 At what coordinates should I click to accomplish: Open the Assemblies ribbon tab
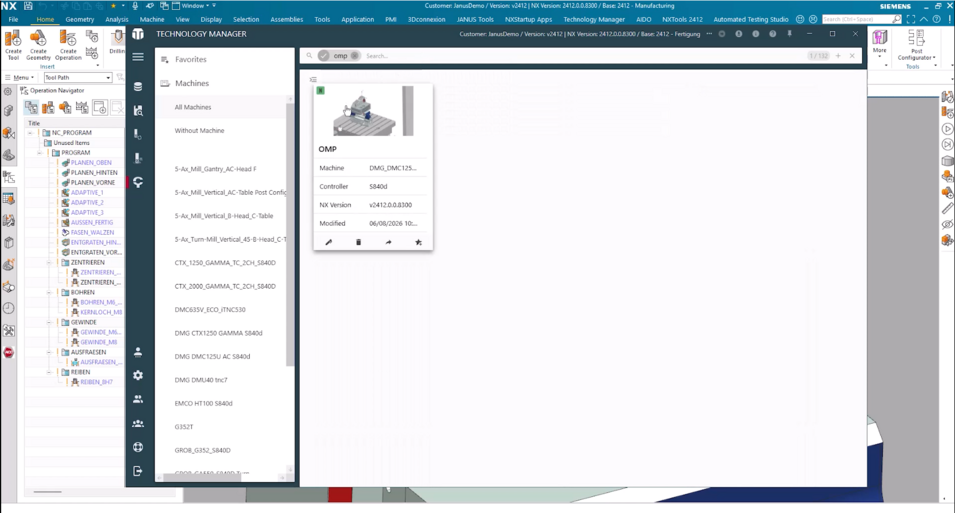[287, 19]
